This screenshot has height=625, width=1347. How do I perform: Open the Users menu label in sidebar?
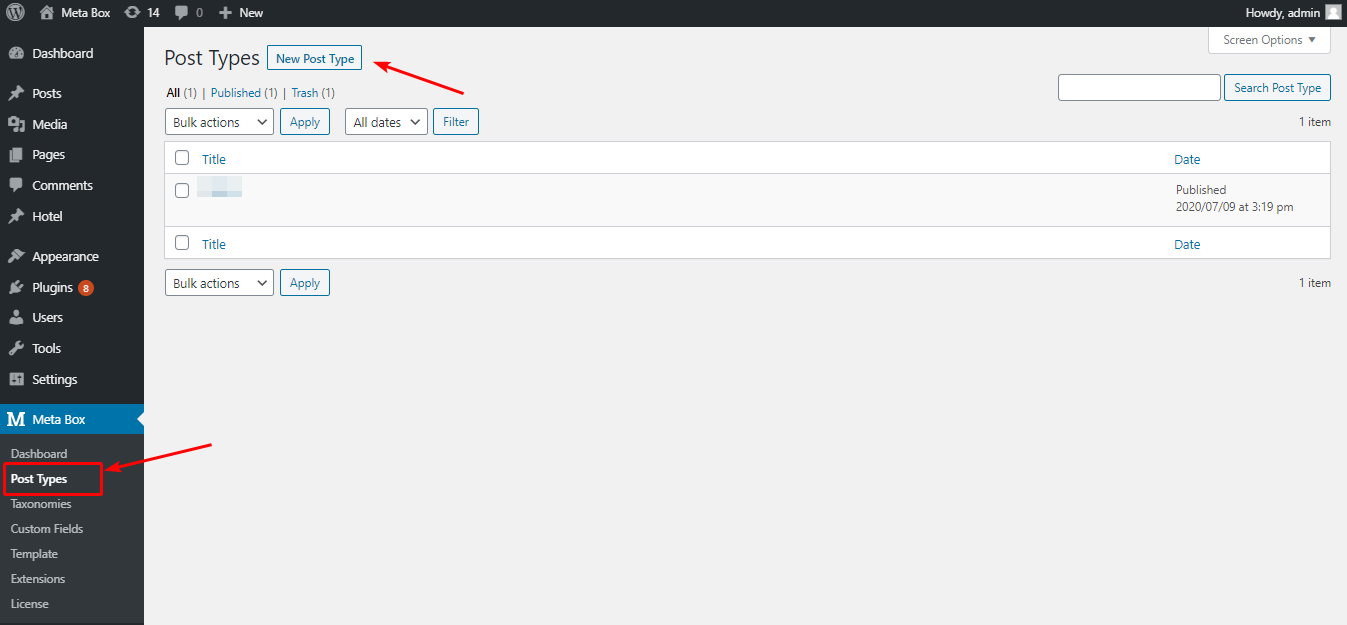47,317
